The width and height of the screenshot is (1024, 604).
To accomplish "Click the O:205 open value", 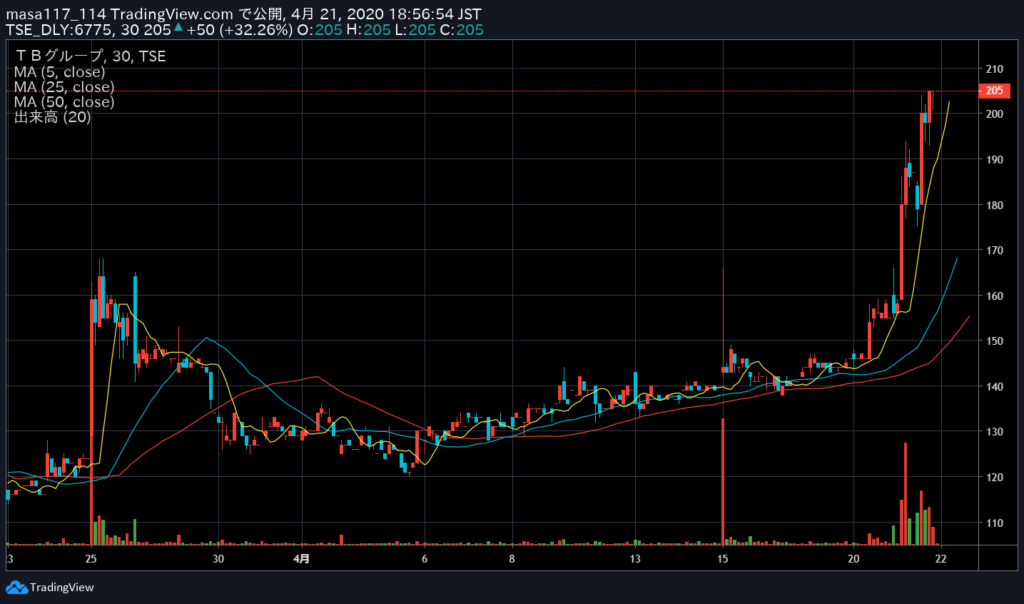I will point(320,30).
